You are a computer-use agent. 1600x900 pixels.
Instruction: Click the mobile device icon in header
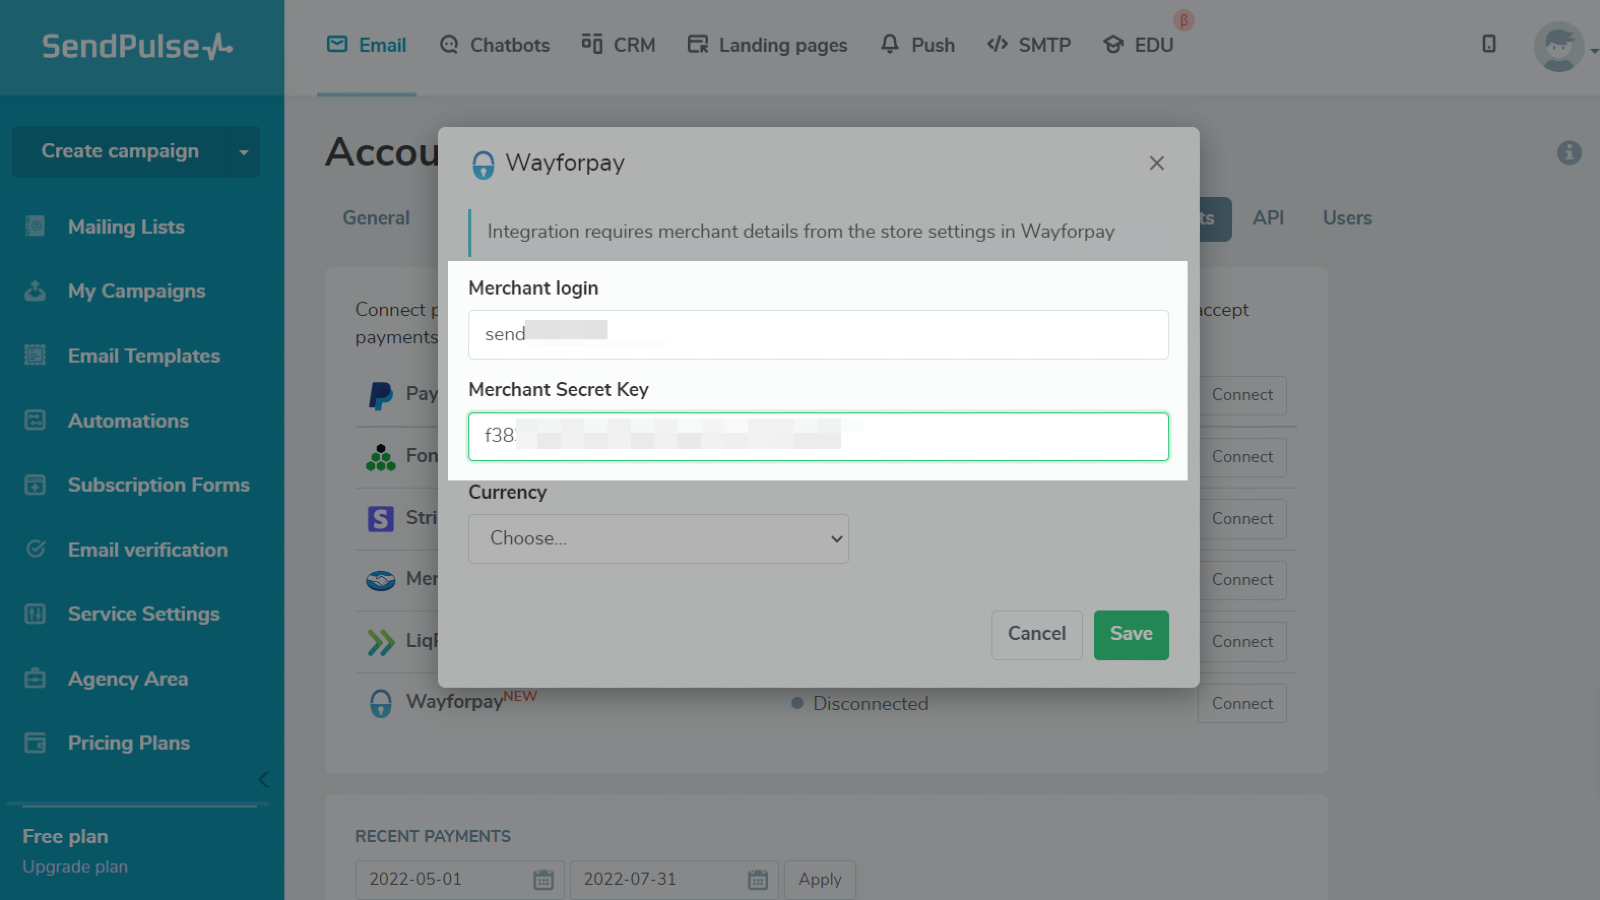click(1489, 44)
